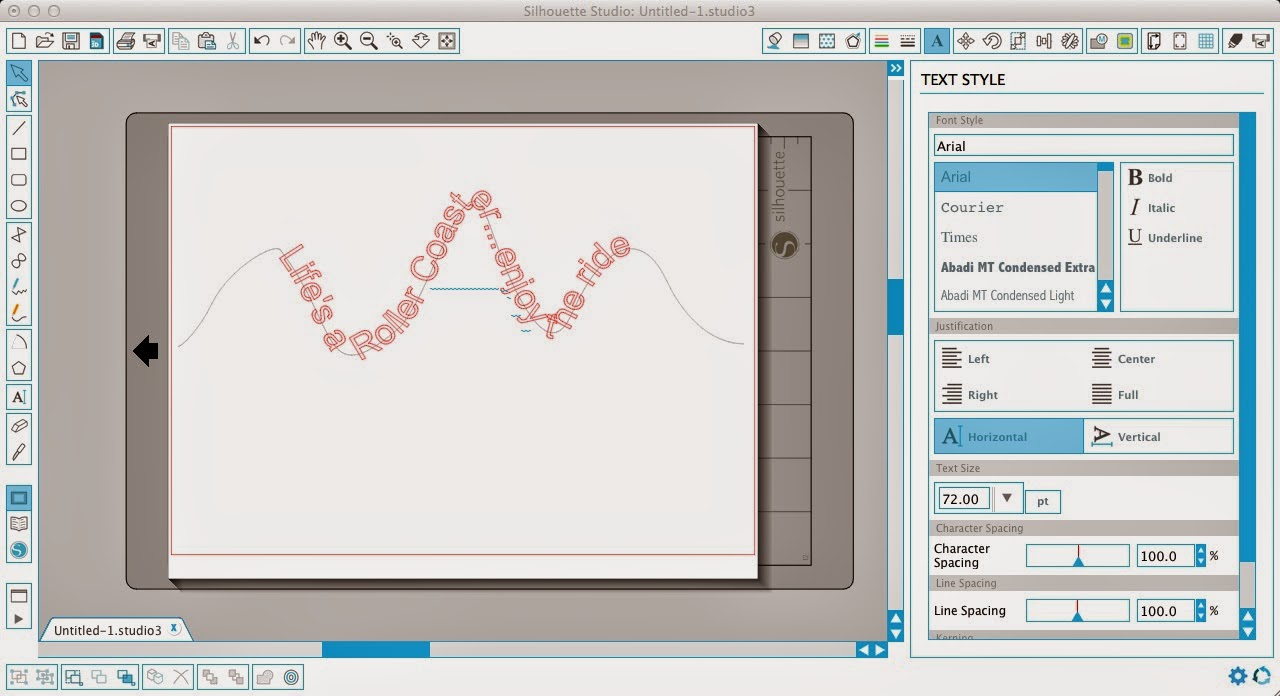
Task: Expand the collapsed panel chevron above the sidebar
Action: (895, 68)
